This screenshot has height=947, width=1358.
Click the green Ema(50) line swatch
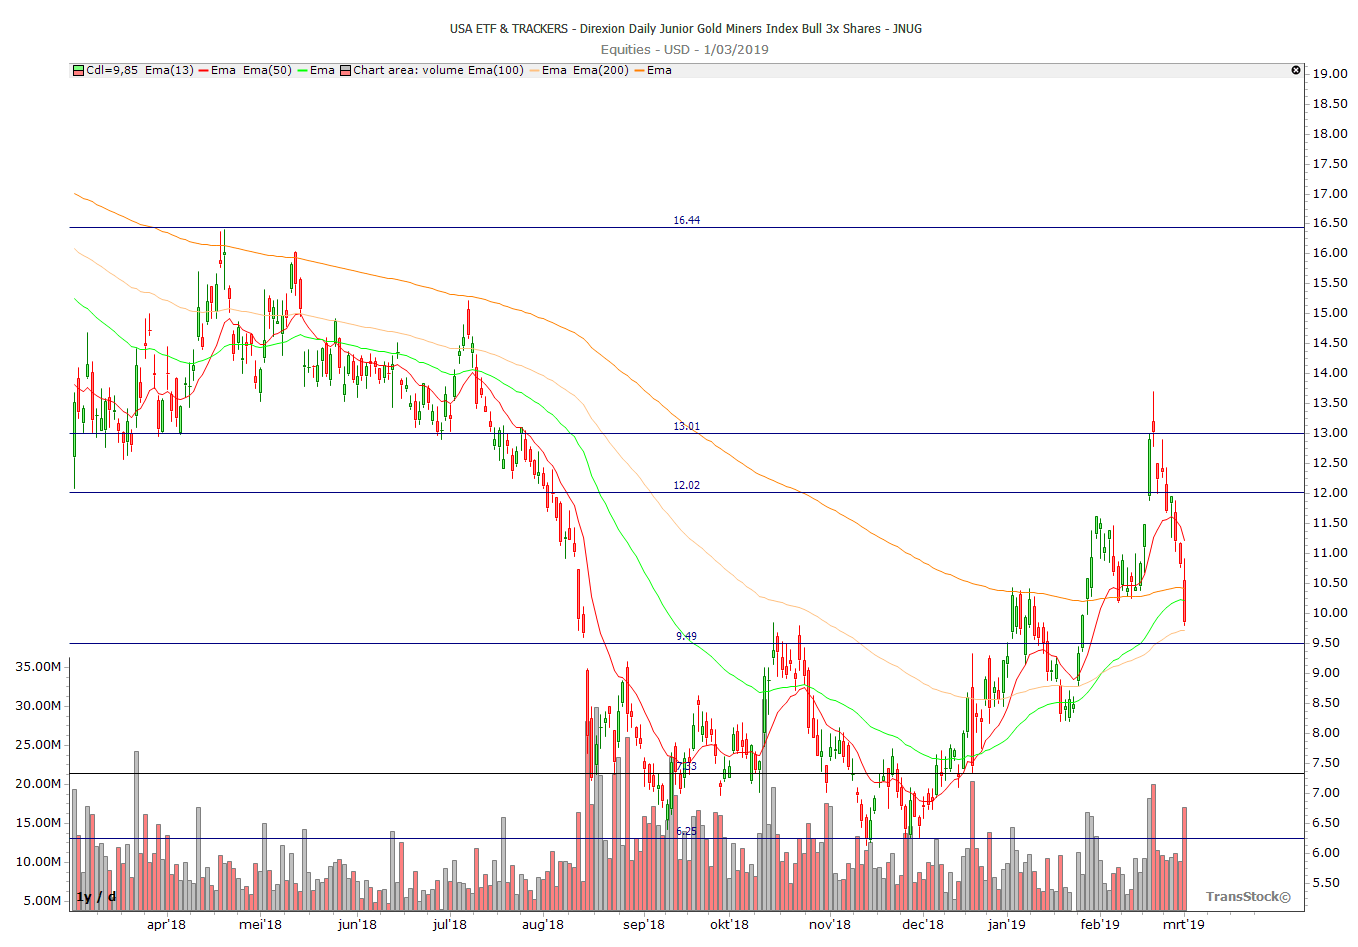tap(302, 70)
